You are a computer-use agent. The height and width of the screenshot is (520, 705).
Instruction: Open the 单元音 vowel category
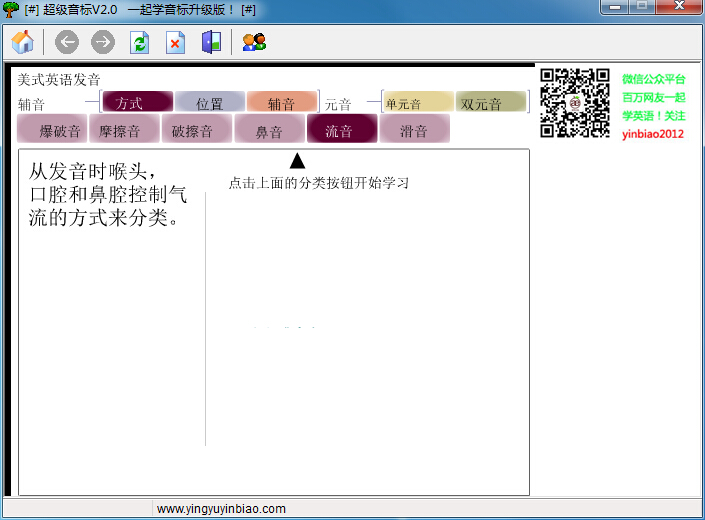pyautogui.click(x=417, y=102)
